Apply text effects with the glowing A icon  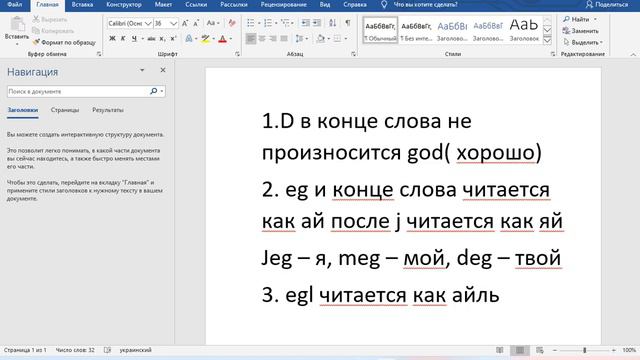pyautogui.click(x=189, y=39)
